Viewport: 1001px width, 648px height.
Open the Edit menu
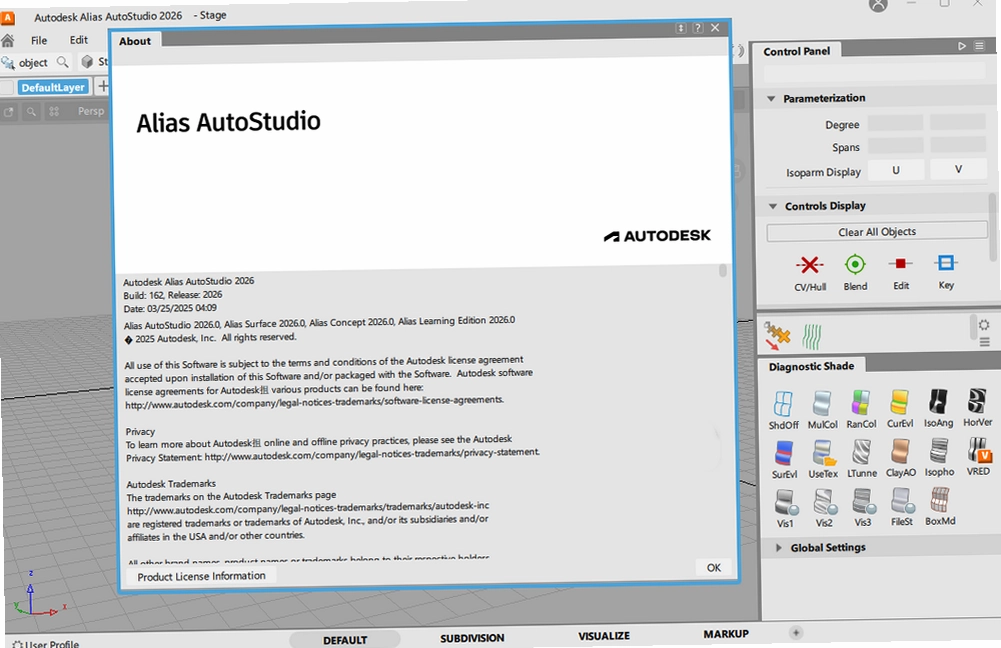(79, 40)
